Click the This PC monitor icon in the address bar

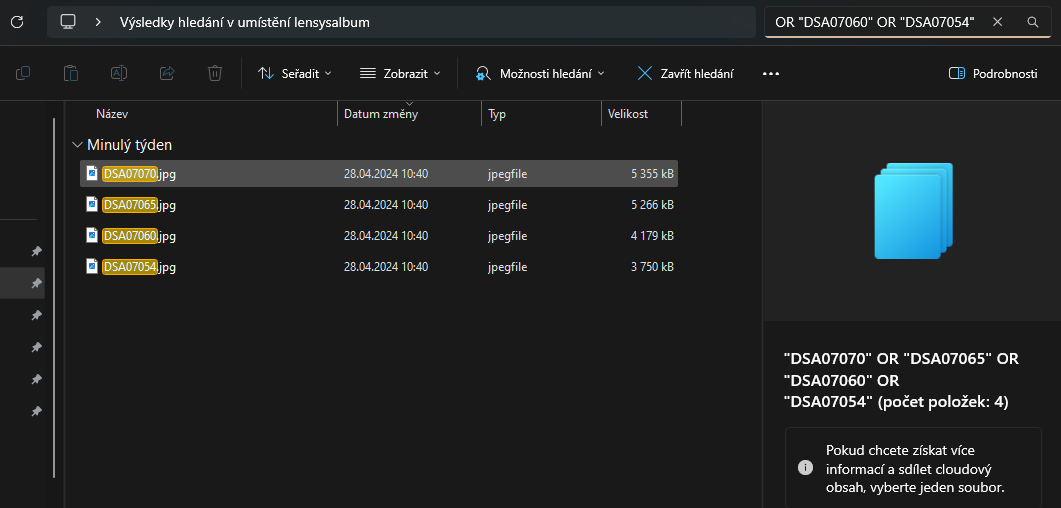point(68,22)
